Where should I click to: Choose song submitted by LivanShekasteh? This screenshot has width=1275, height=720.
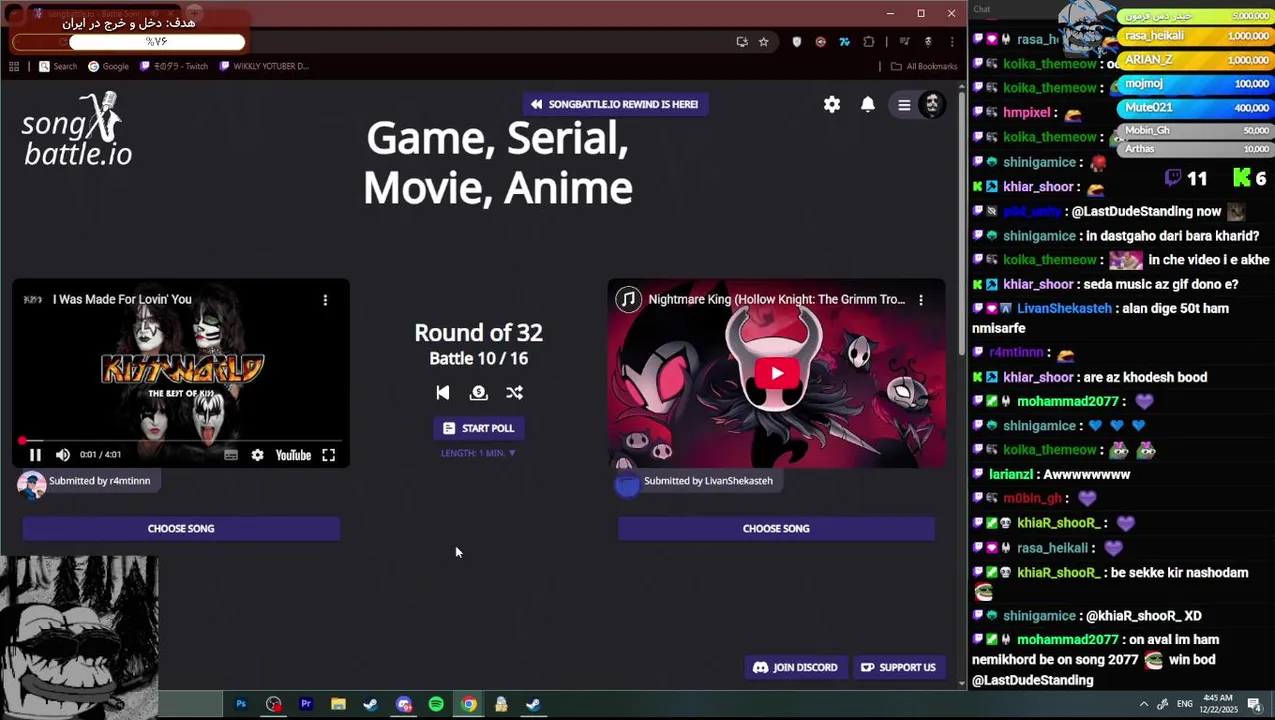tap(776, 528)
